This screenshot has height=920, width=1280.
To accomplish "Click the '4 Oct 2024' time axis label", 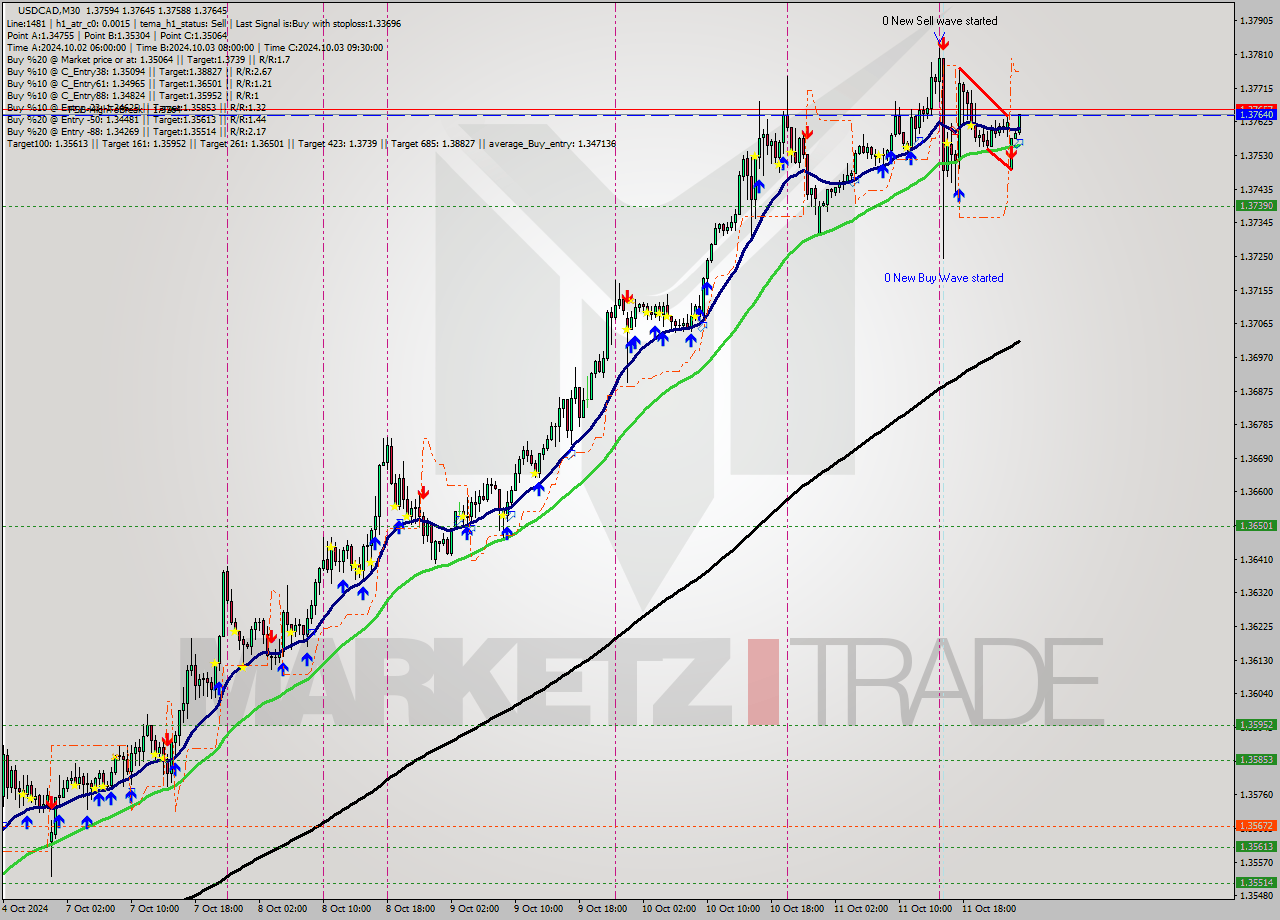I will [26, 909].
